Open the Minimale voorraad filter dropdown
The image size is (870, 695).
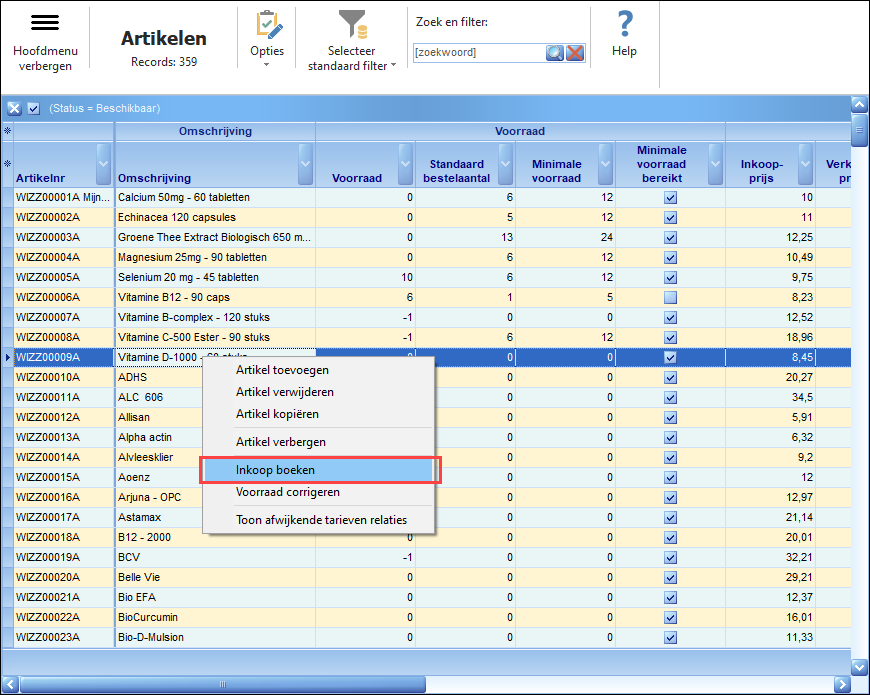[605, 164]
